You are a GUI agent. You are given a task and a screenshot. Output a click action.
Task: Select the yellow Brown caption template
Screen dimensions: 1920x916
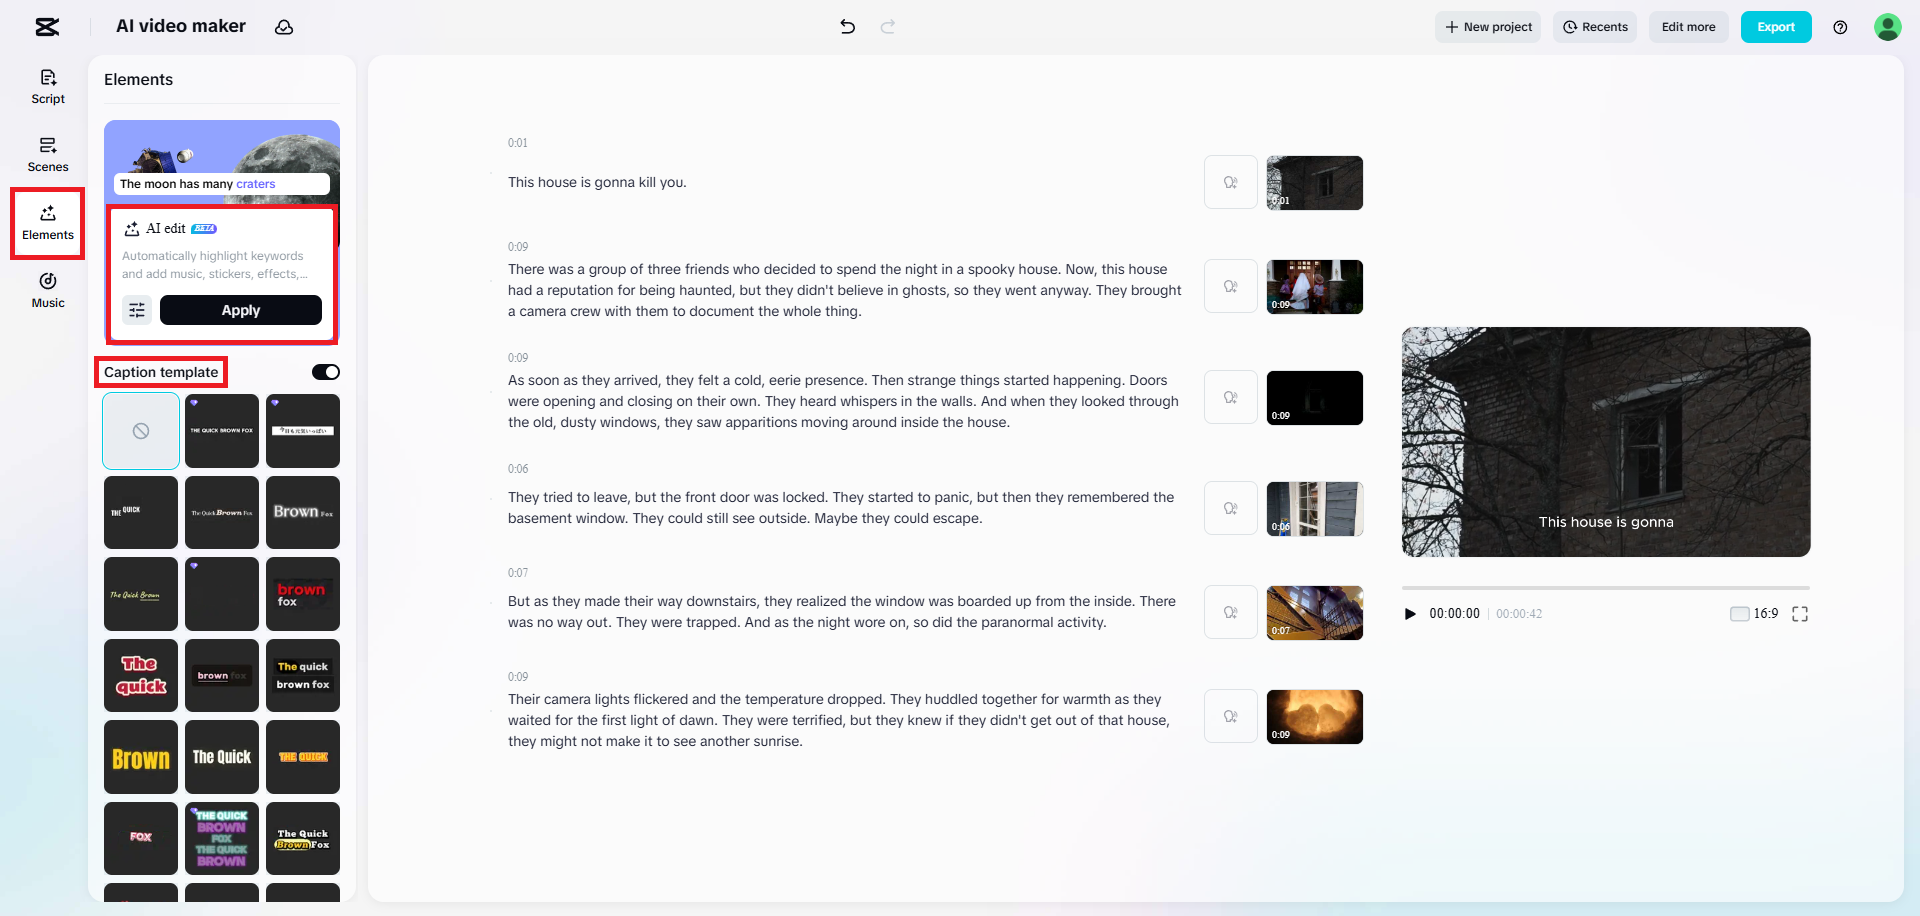[140, 757]
